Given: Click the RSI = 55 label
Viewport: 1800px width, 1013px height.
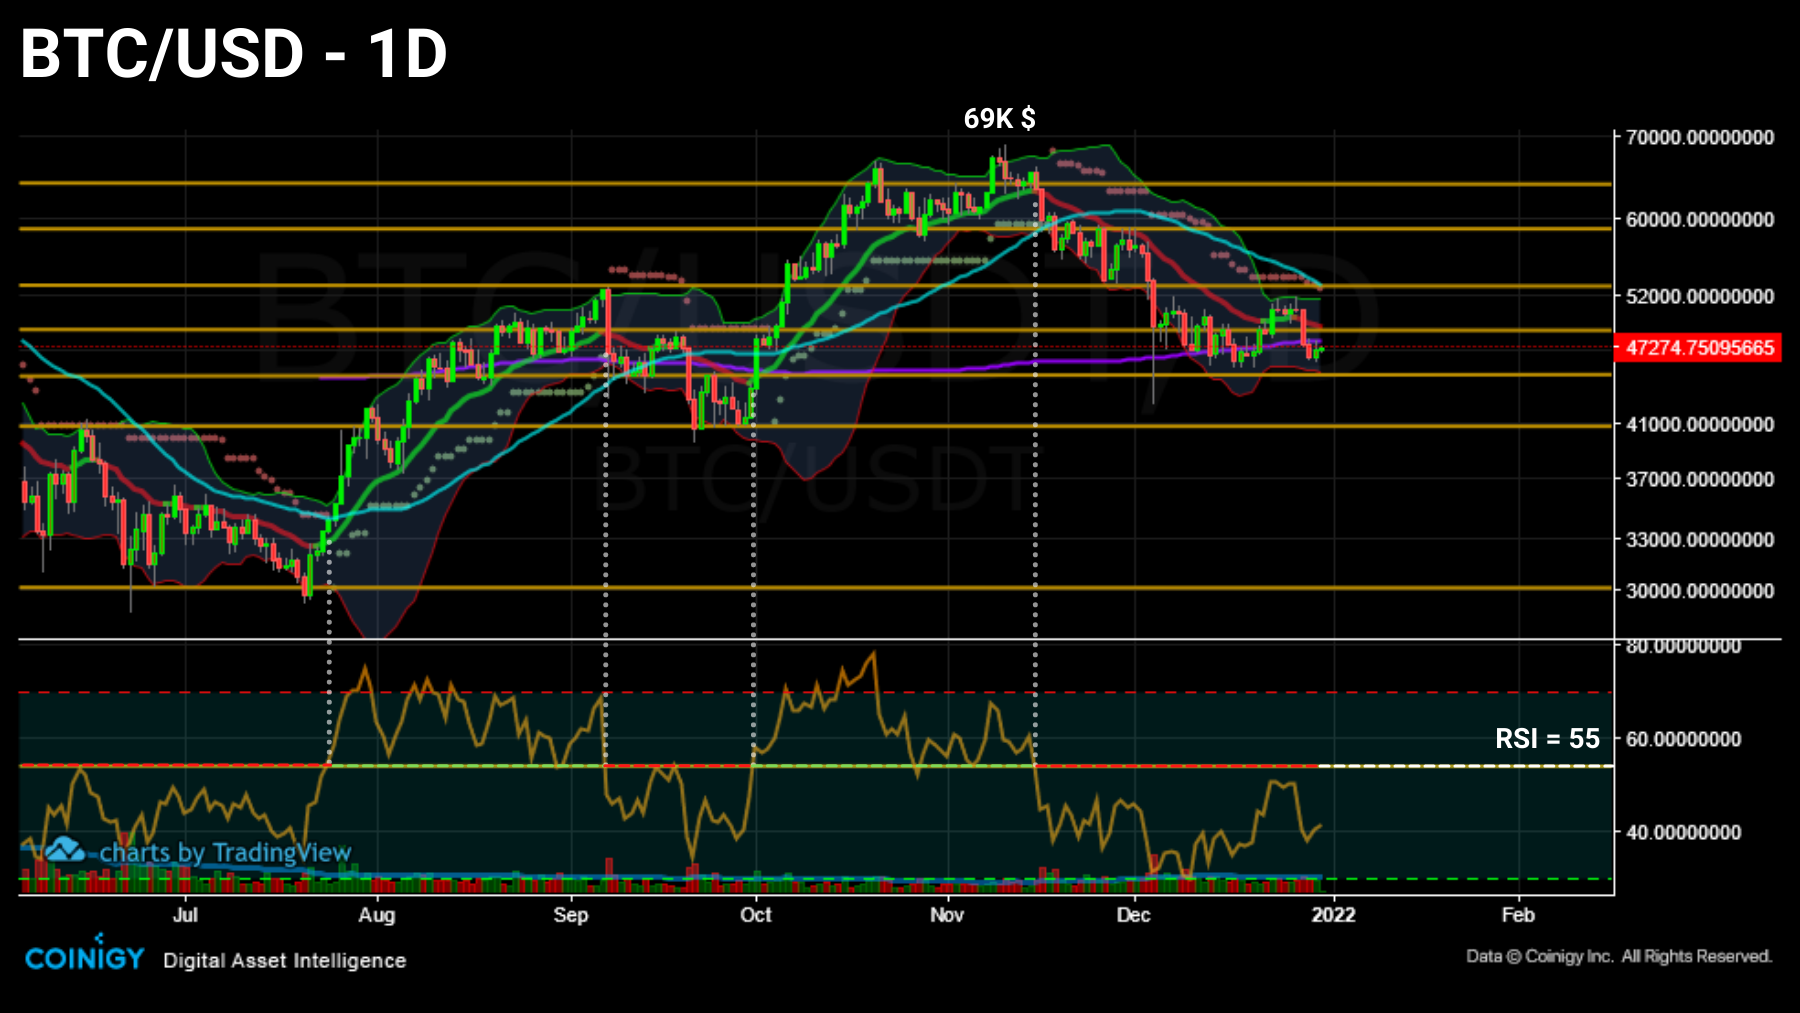Looking at the screenshot, I should click(1546, 739).
